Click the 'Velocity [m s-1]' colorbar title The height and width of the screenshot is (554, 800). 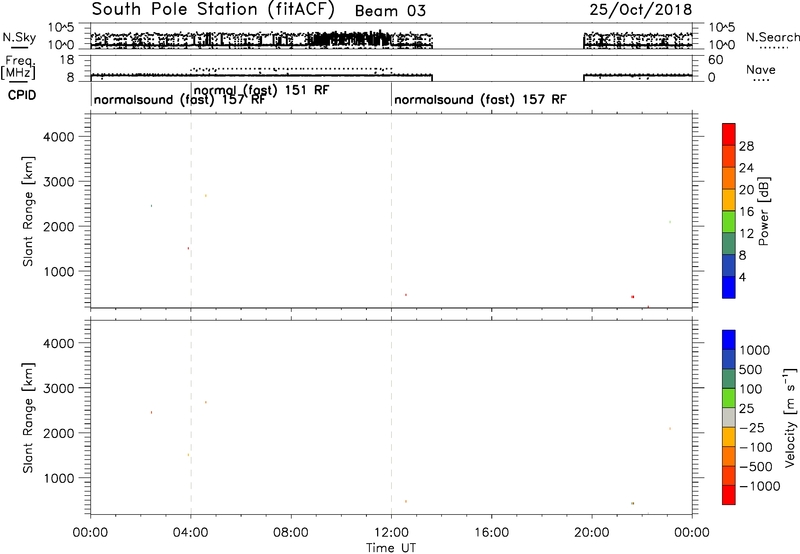(x=790, y=417)
